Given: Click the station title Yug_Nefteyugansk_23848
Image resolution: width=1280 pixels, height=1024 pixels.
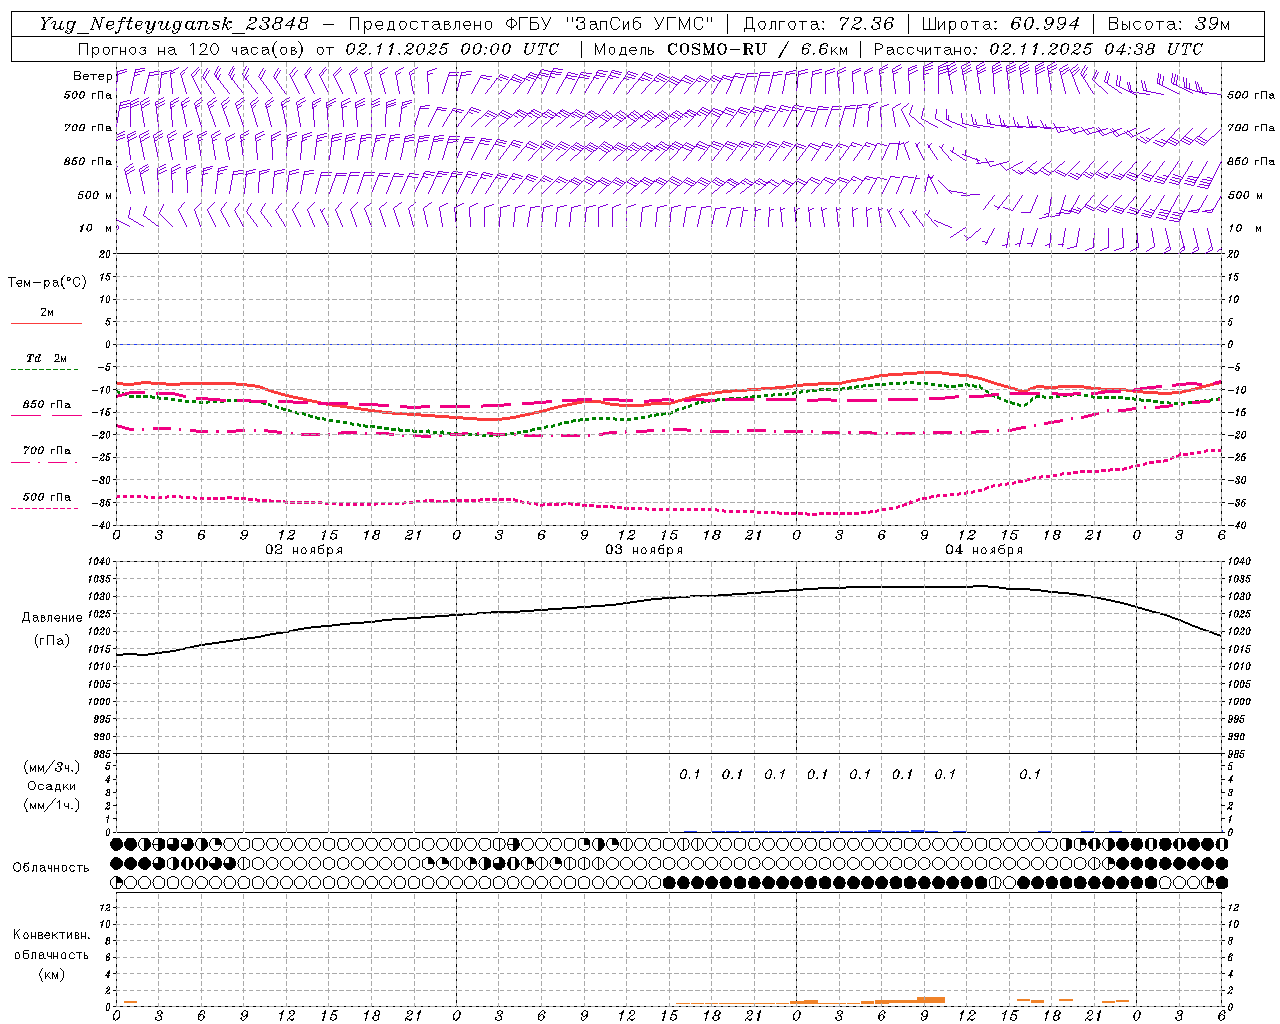Looking at the screenshot, I should 174,24.
